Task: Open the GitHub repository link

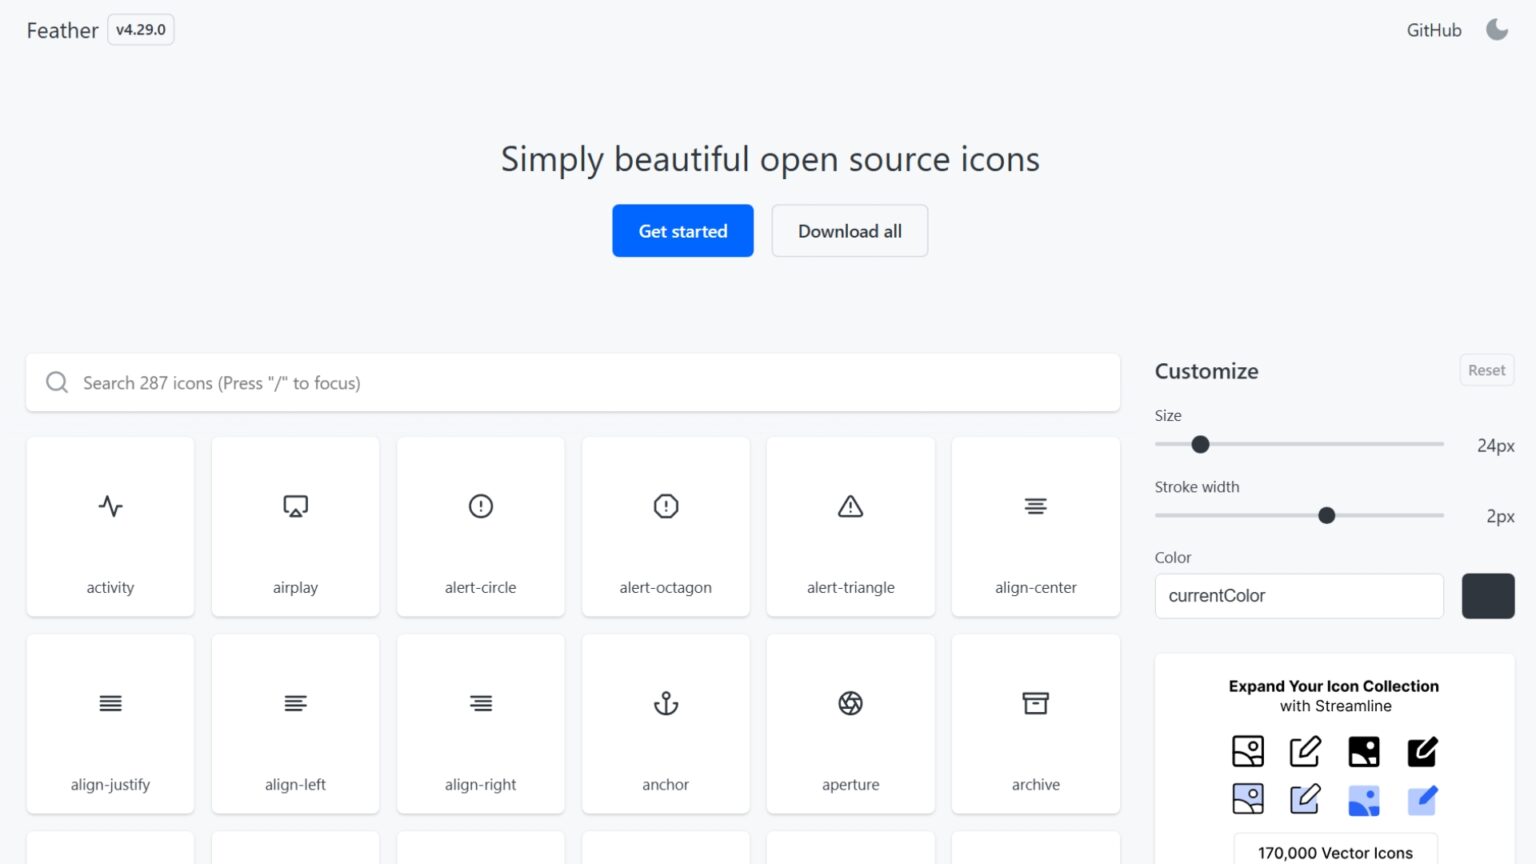Action: point(1433,30)
